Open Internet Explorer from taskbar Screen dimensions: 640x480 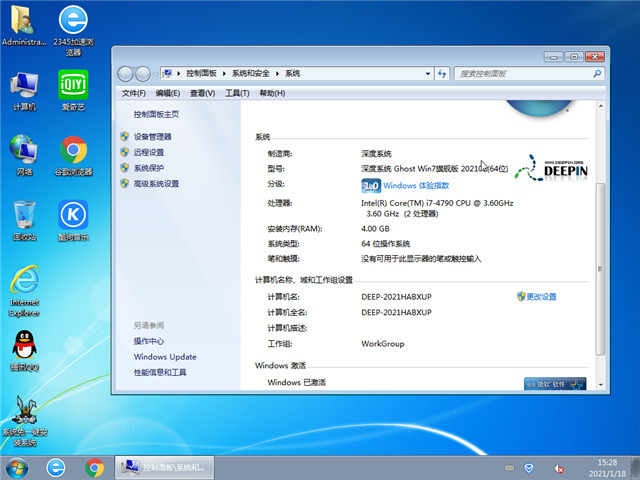[56, 468]
